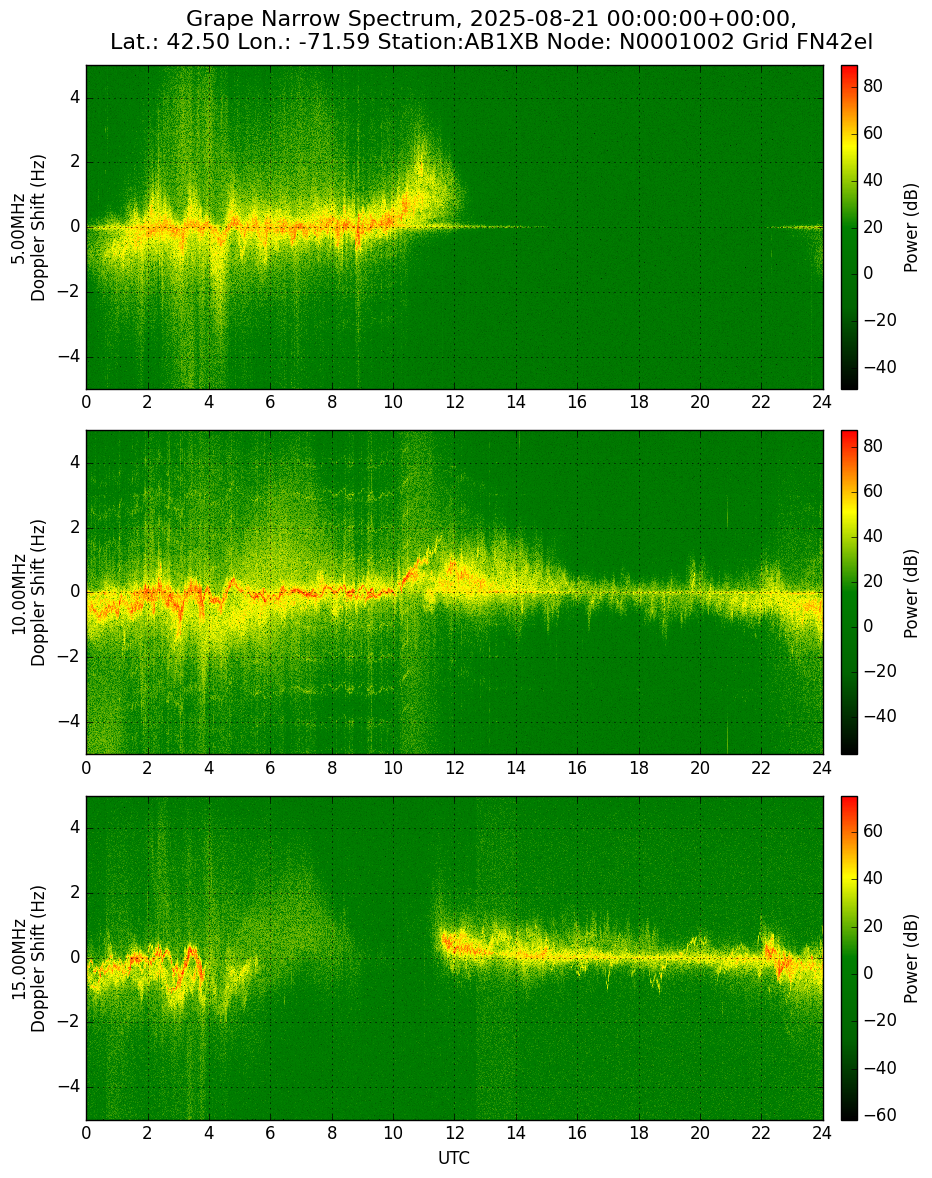Screen dimensions: 932x1178
Task: Click the top color bar's Power (dB) label
Action: coord(911,228)
